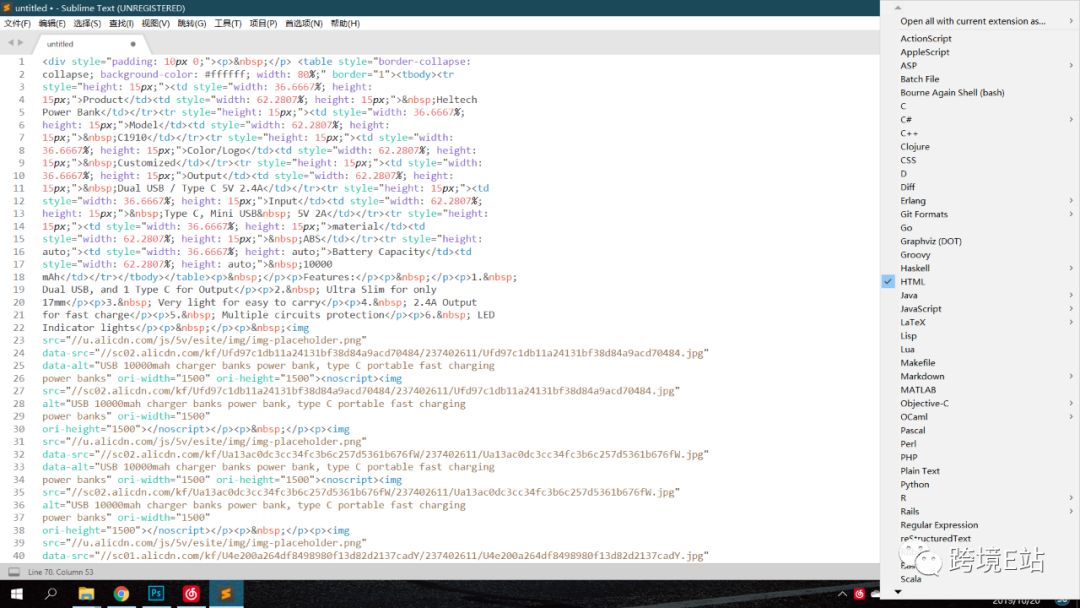Choose Pascal syntax
1080x608 pixels.
[913, 430]
